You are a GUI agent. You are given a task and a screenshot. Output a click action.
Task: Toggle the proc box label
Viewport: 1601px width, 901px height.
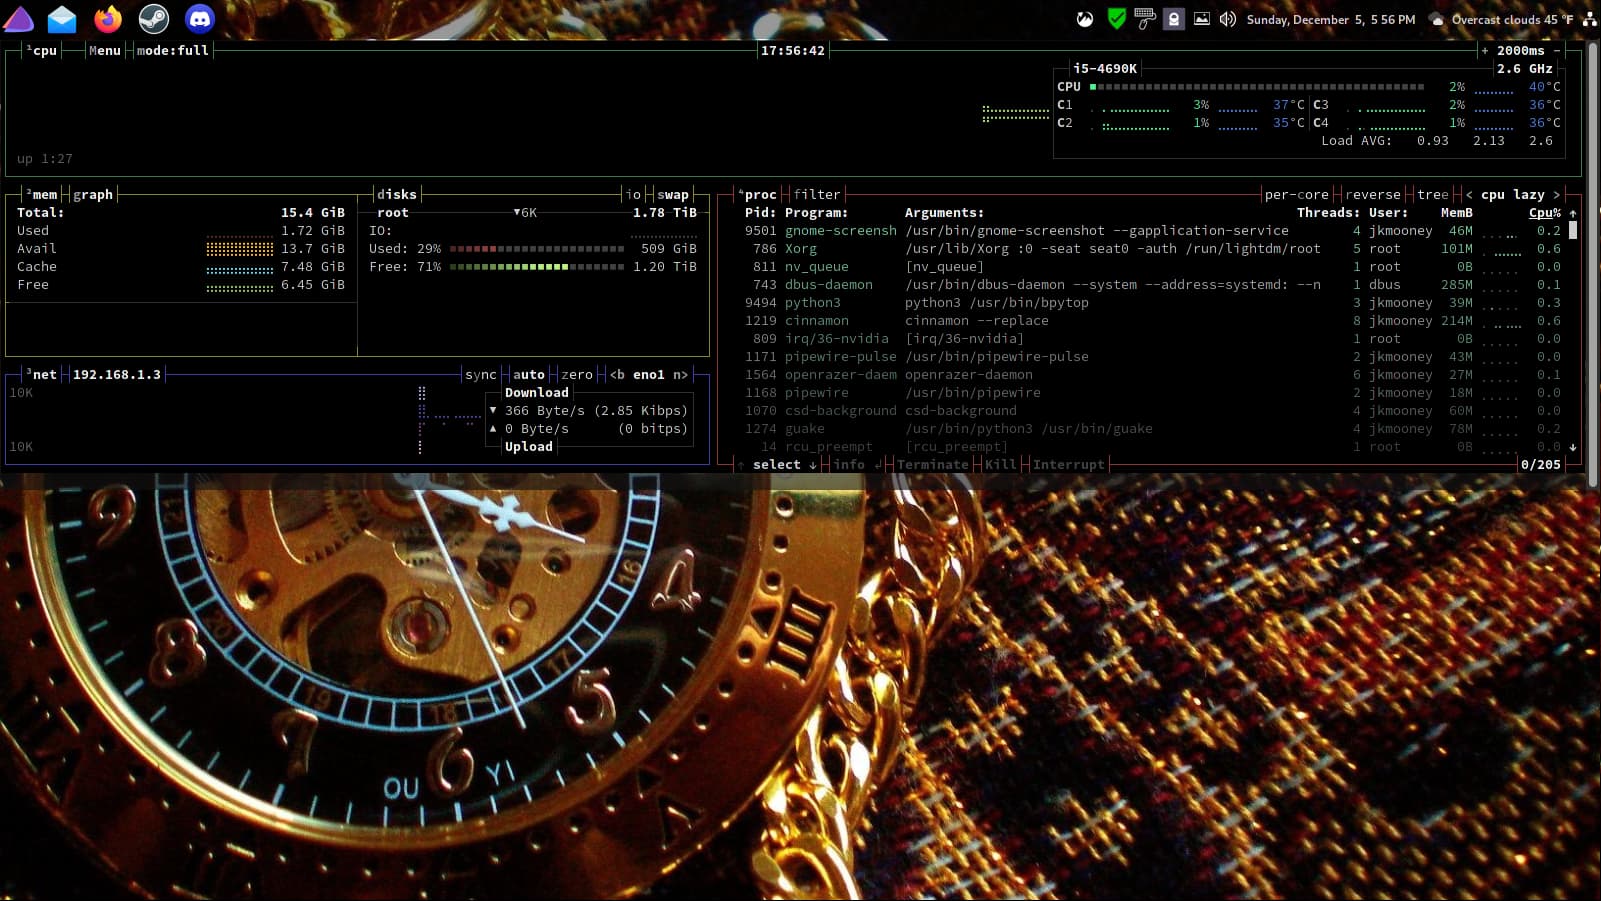pyautogui.click(x=758, y=194)
